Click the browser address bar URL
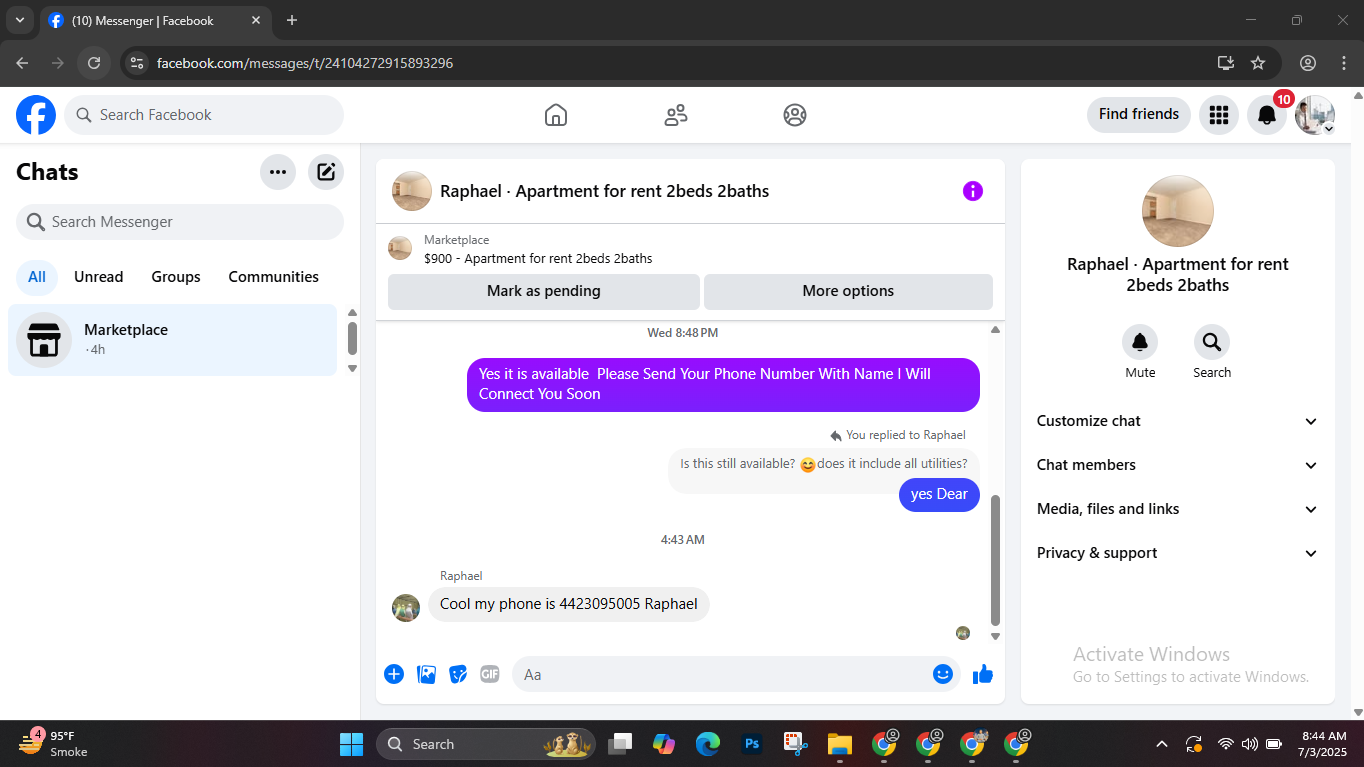The image size is (1364, 767). [305, 63]
